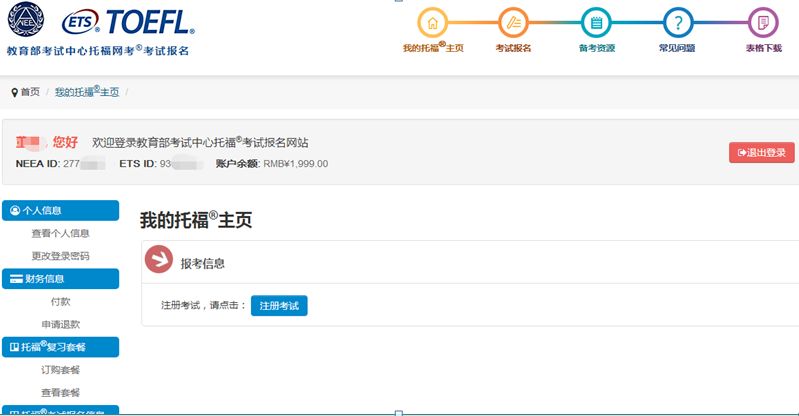Click the location pin icon before 首页
The image size is (799, 416).
click(14, 92)
